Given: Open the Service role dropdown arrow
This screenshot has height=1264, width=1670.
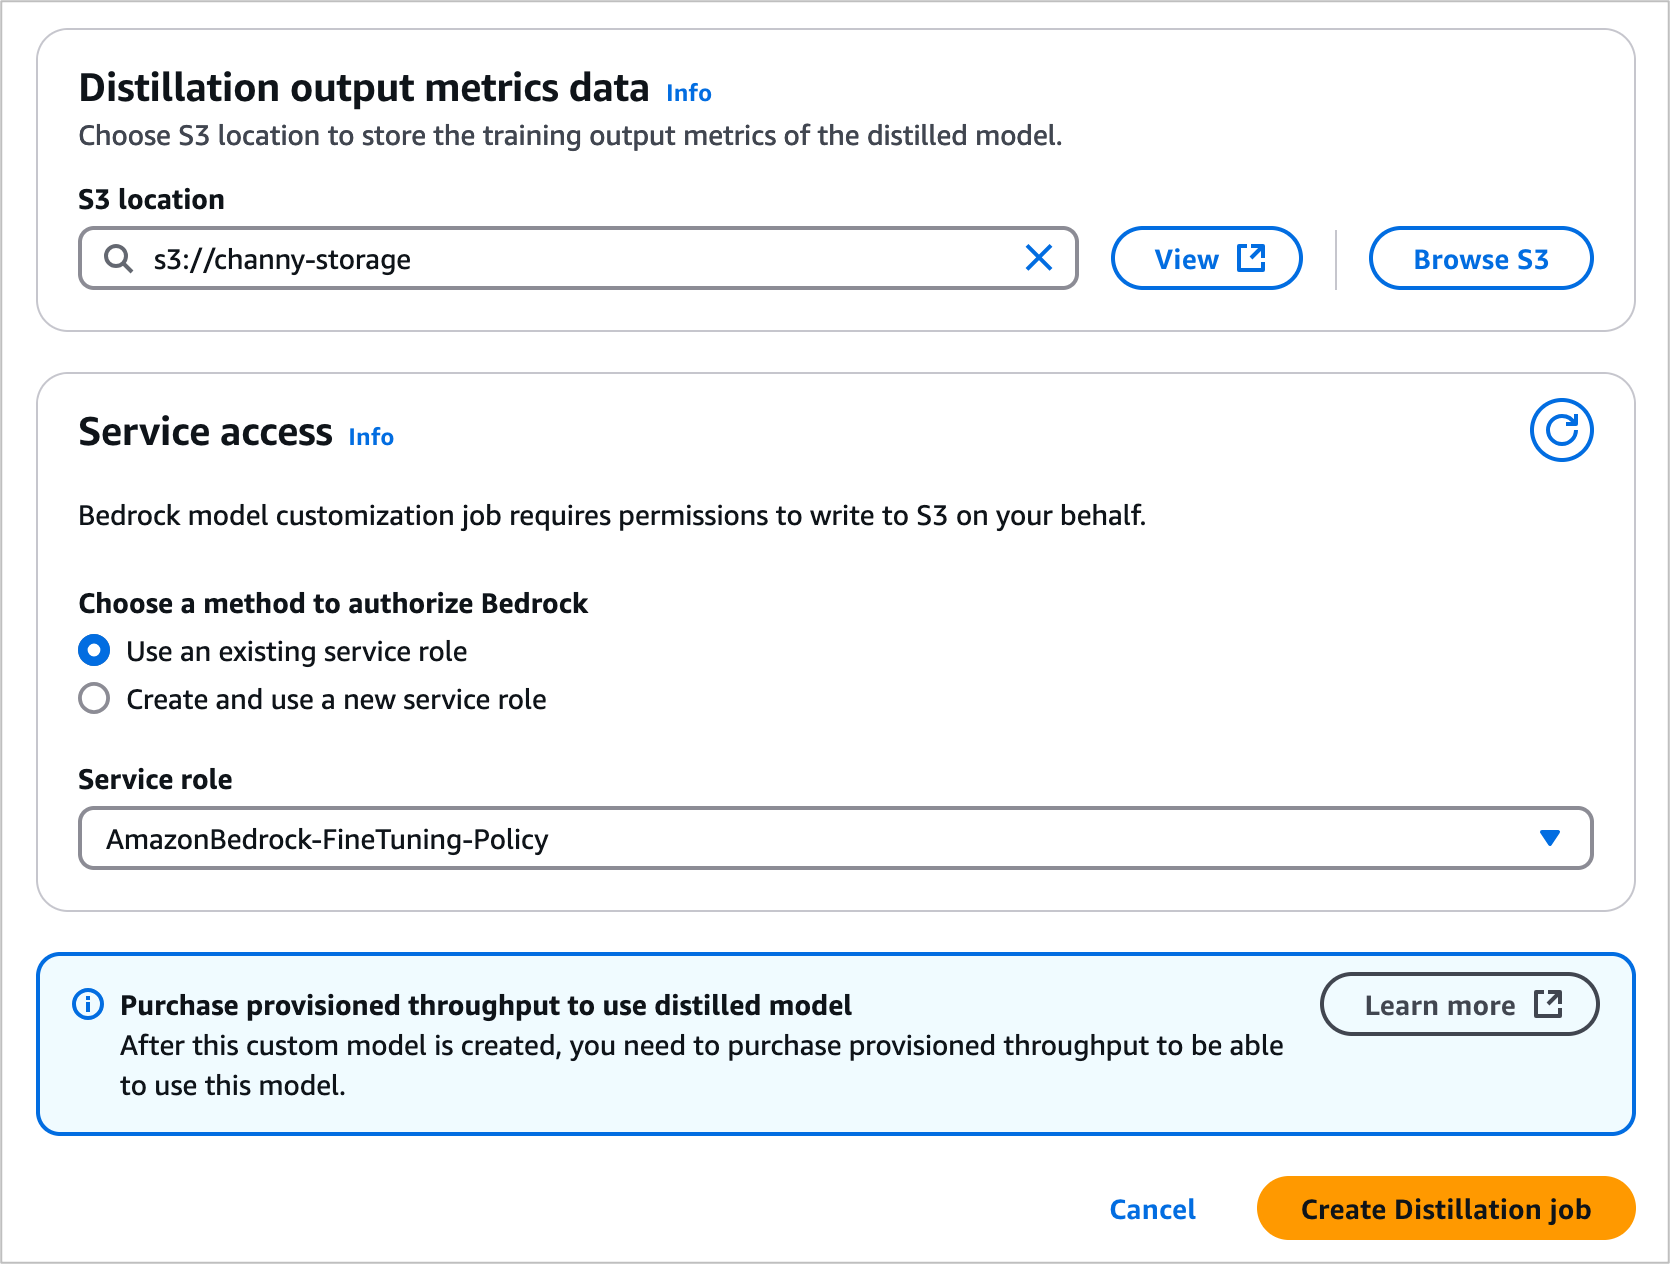Looking at the screenshot, I should pyautogui.click(x=1549, y=838).
